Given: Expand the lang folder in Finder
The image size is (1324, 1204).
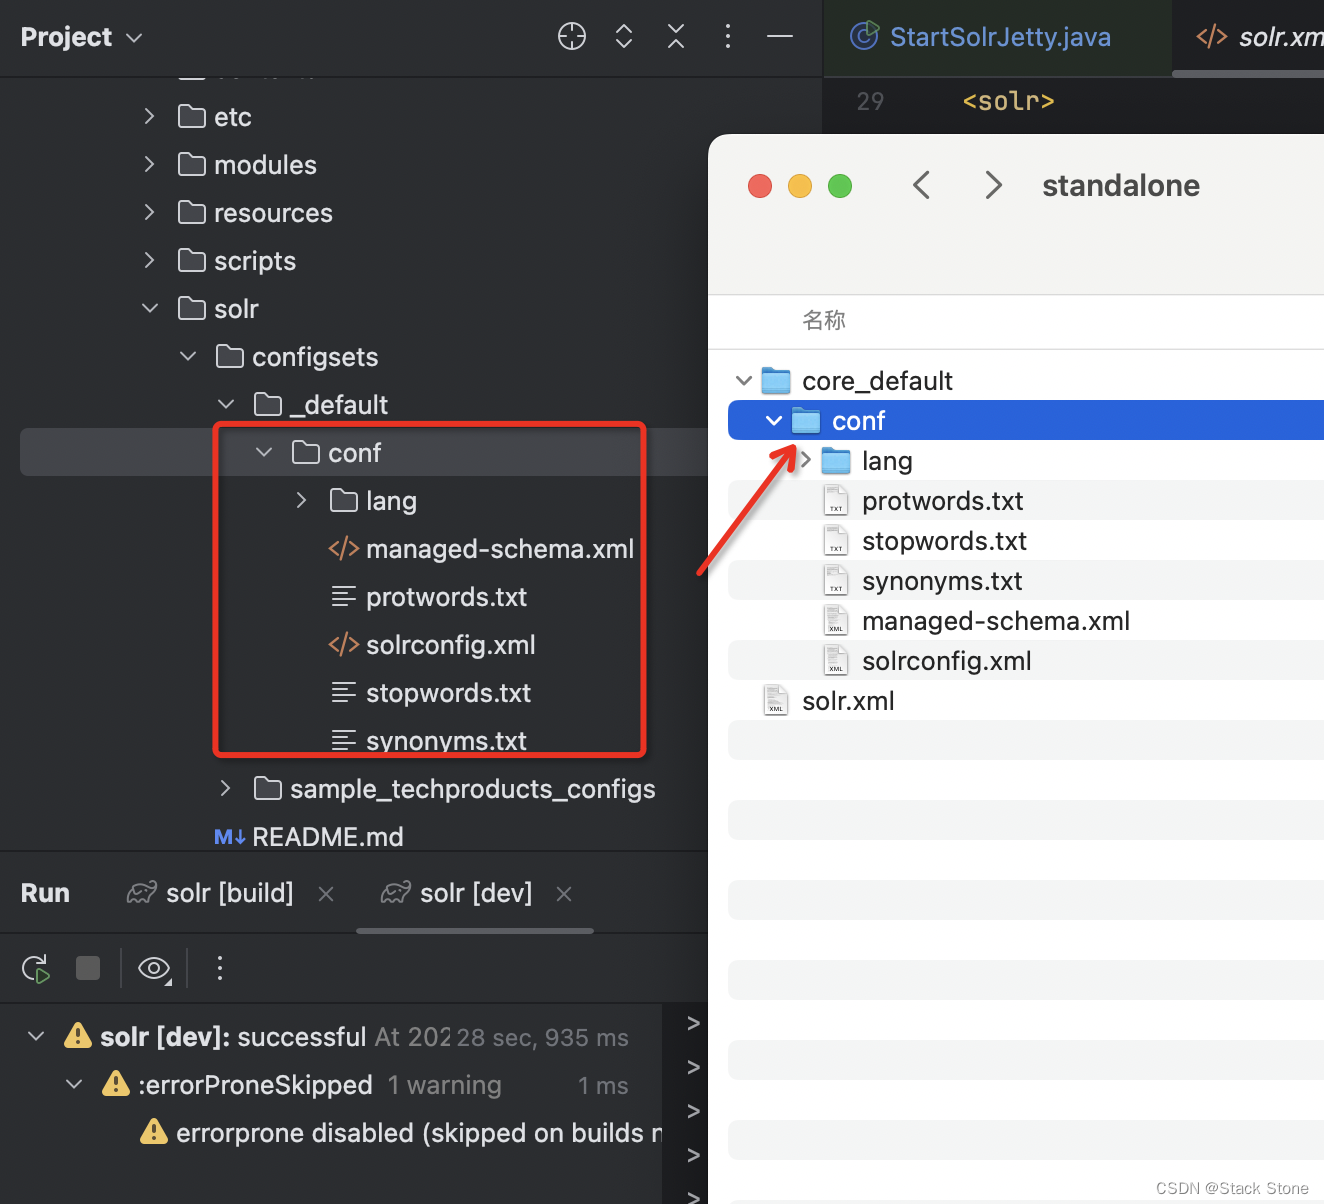Looking at the screenshot, I should pyautogui.click(x=805, y=460).
